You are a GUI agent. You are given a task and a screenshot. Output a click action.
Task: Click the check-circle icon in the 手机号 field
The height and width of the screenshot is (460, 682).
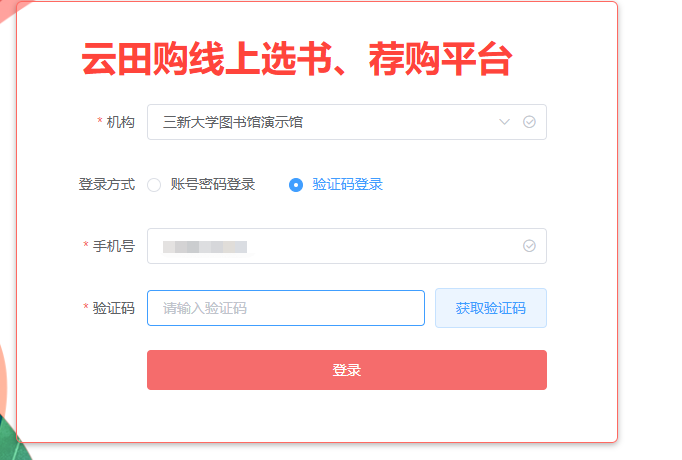pos(530,246)
